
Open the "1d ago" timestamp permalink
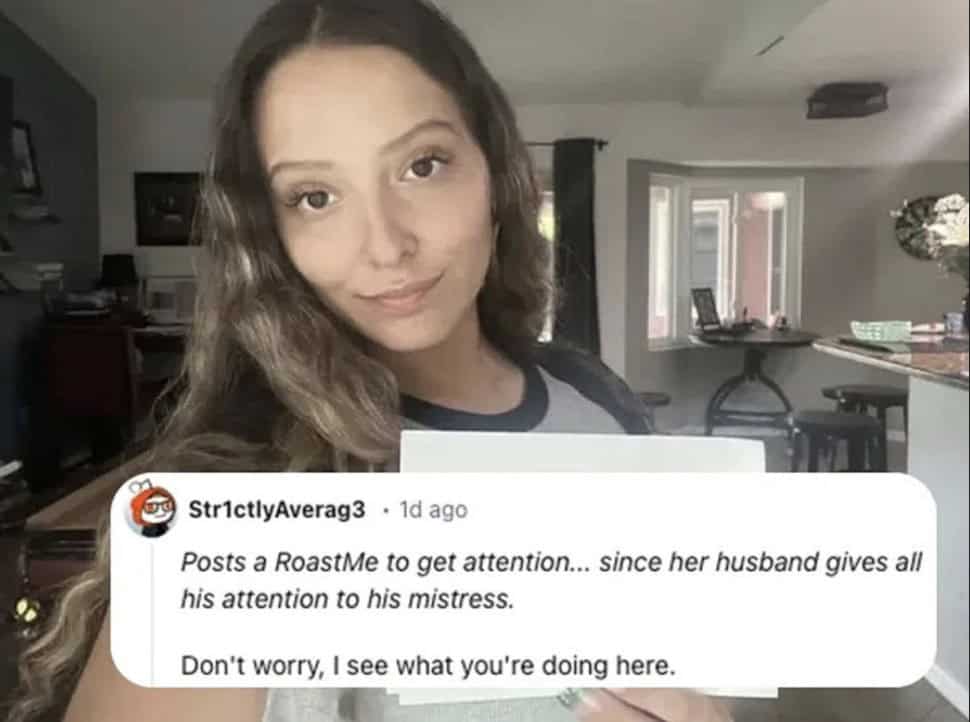(x=433, y=510)
